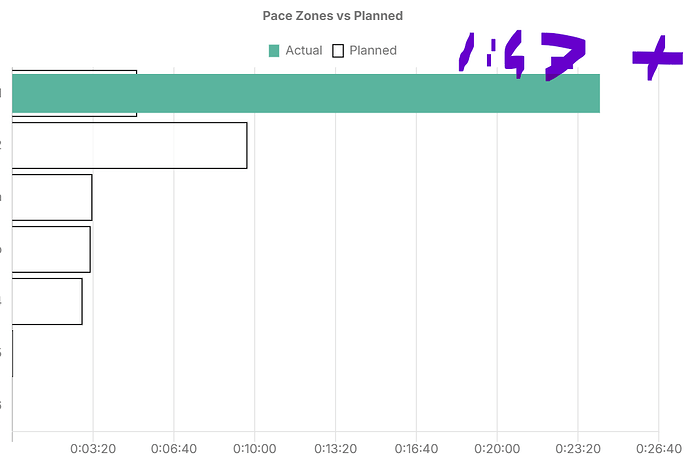
Task: Click the 0:26:40 axis tick label
Action: point(659,449)
